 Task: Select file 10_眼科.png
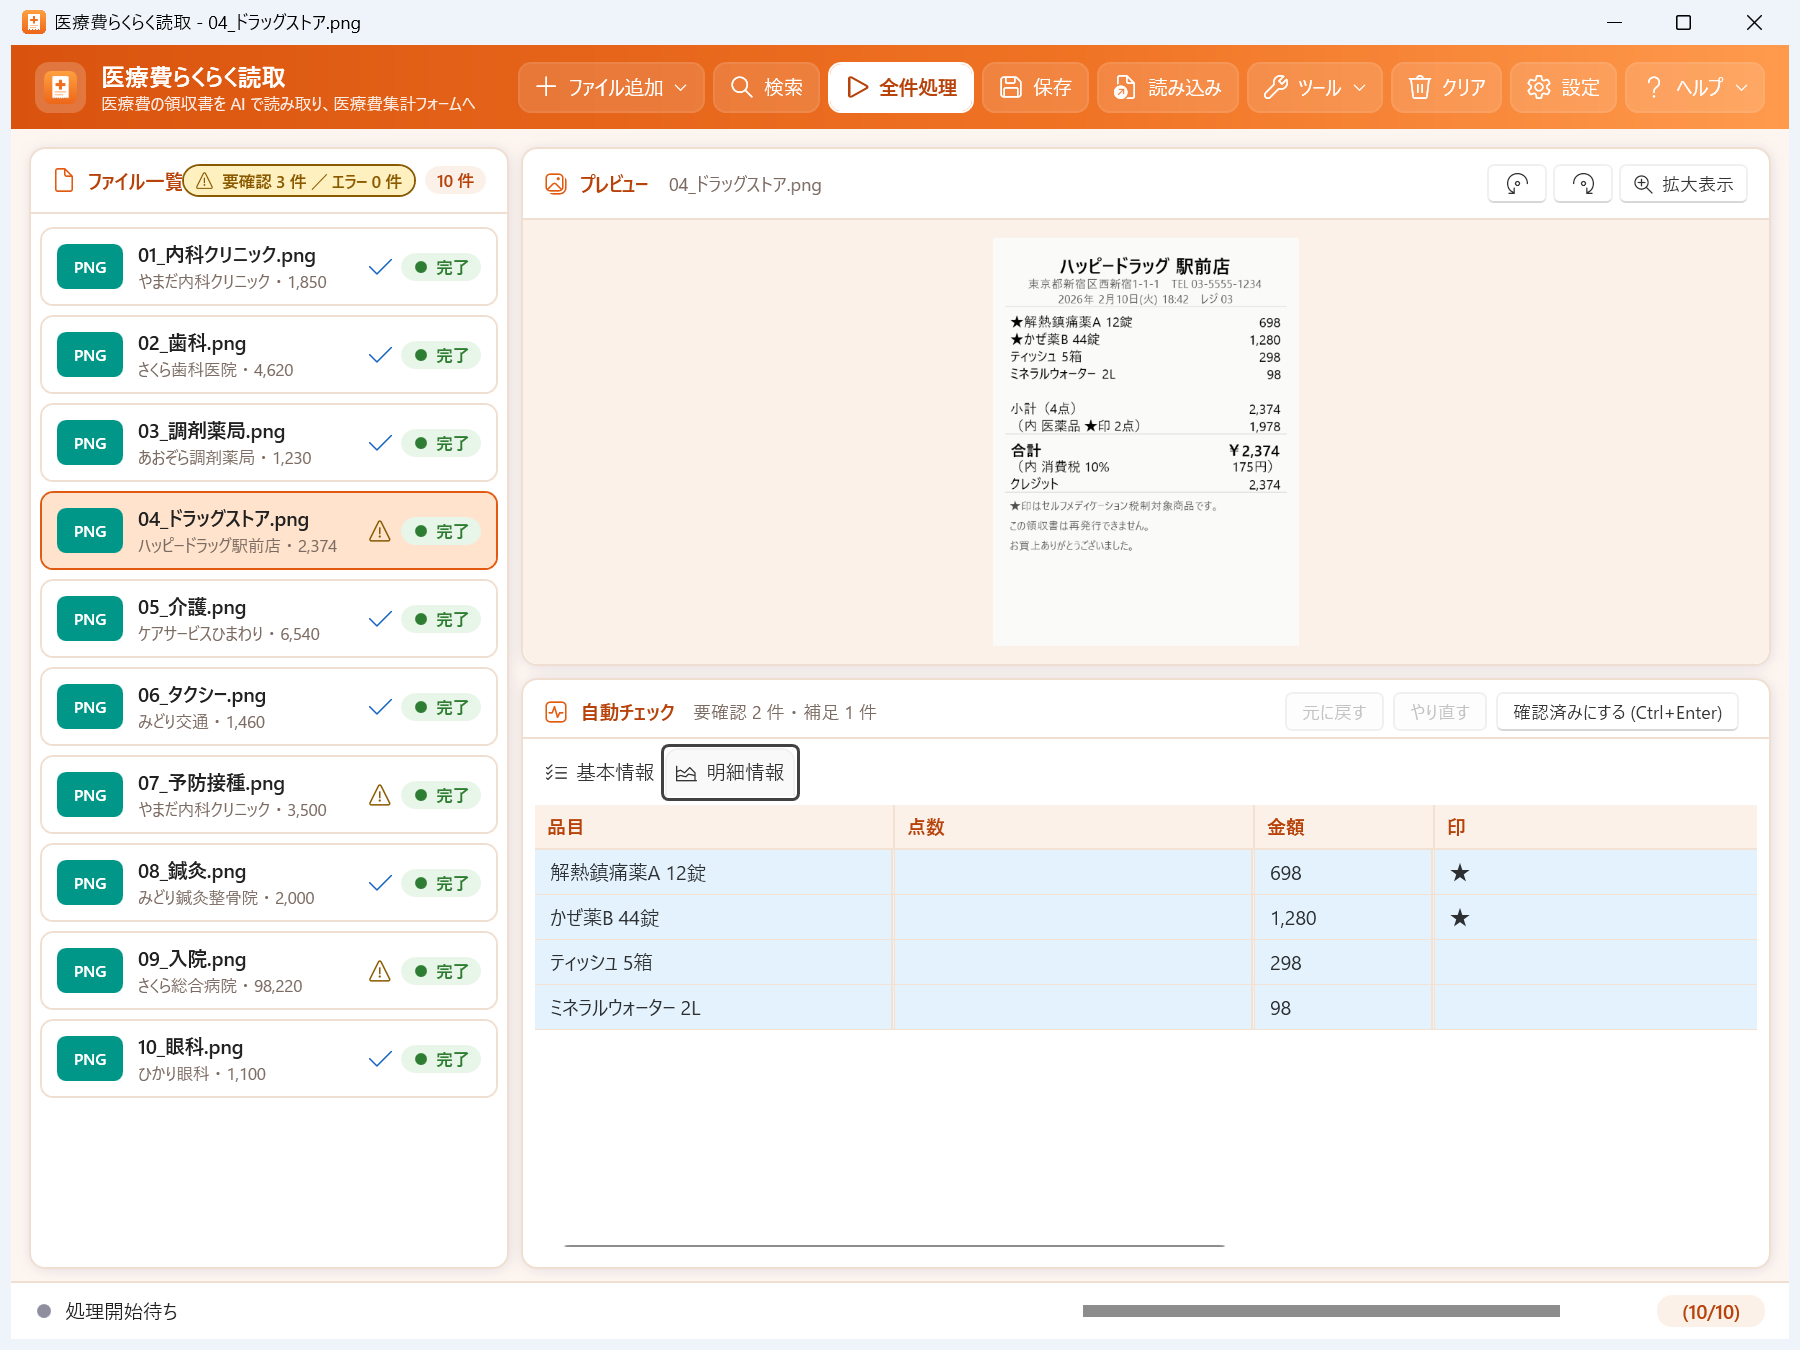269,1059
